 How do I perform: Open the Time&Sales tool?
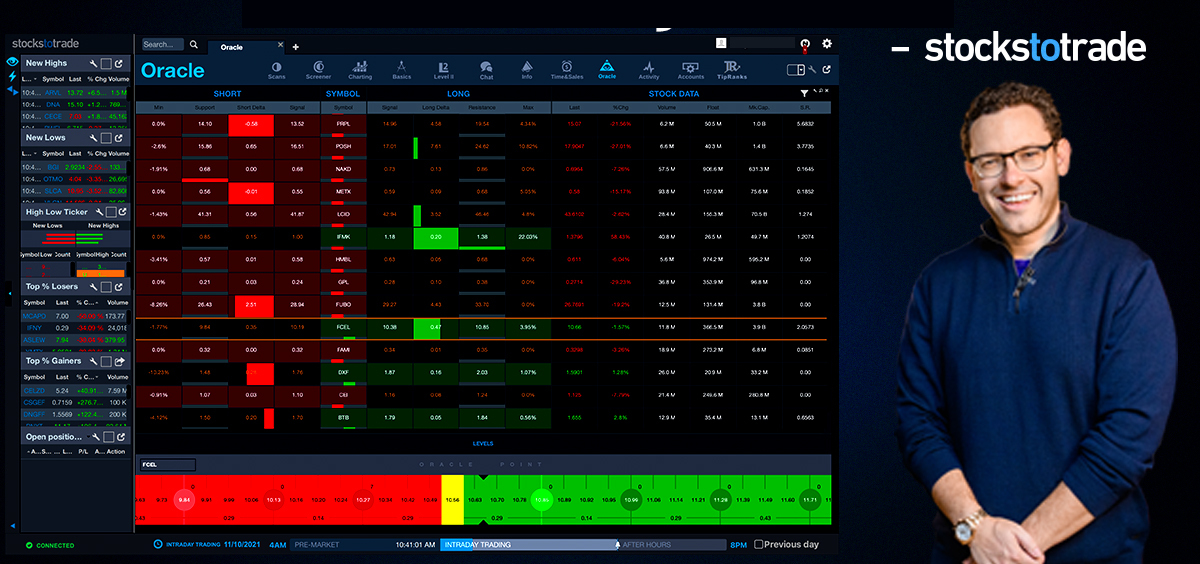coord(566,69)
